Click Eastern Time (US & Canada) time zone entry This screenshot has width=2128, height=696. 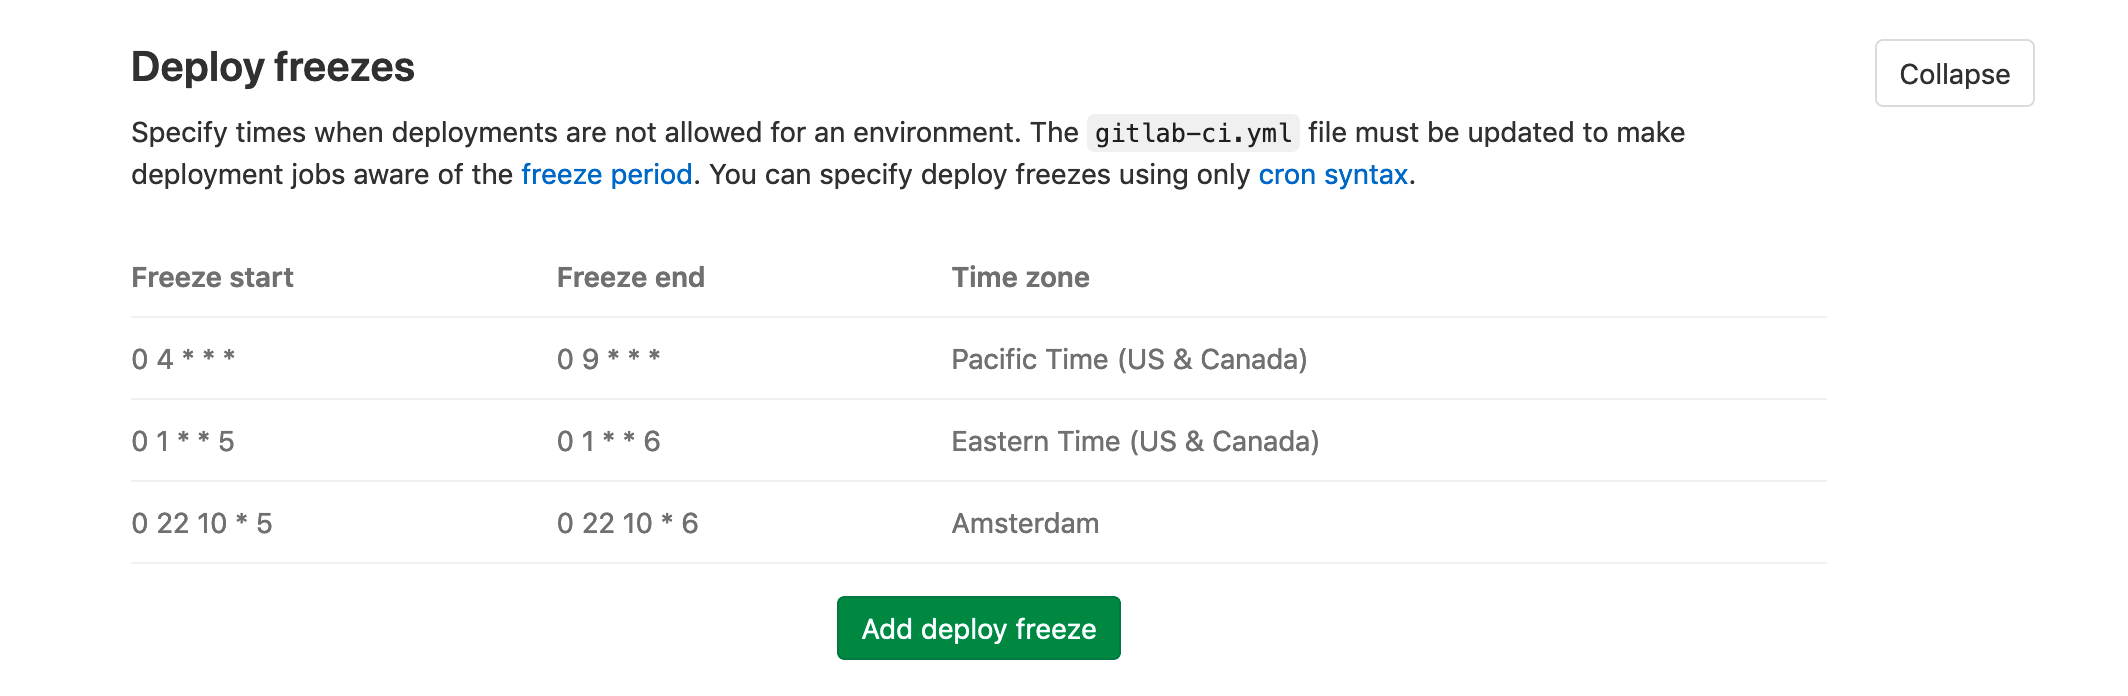(x=1137, y=441)
